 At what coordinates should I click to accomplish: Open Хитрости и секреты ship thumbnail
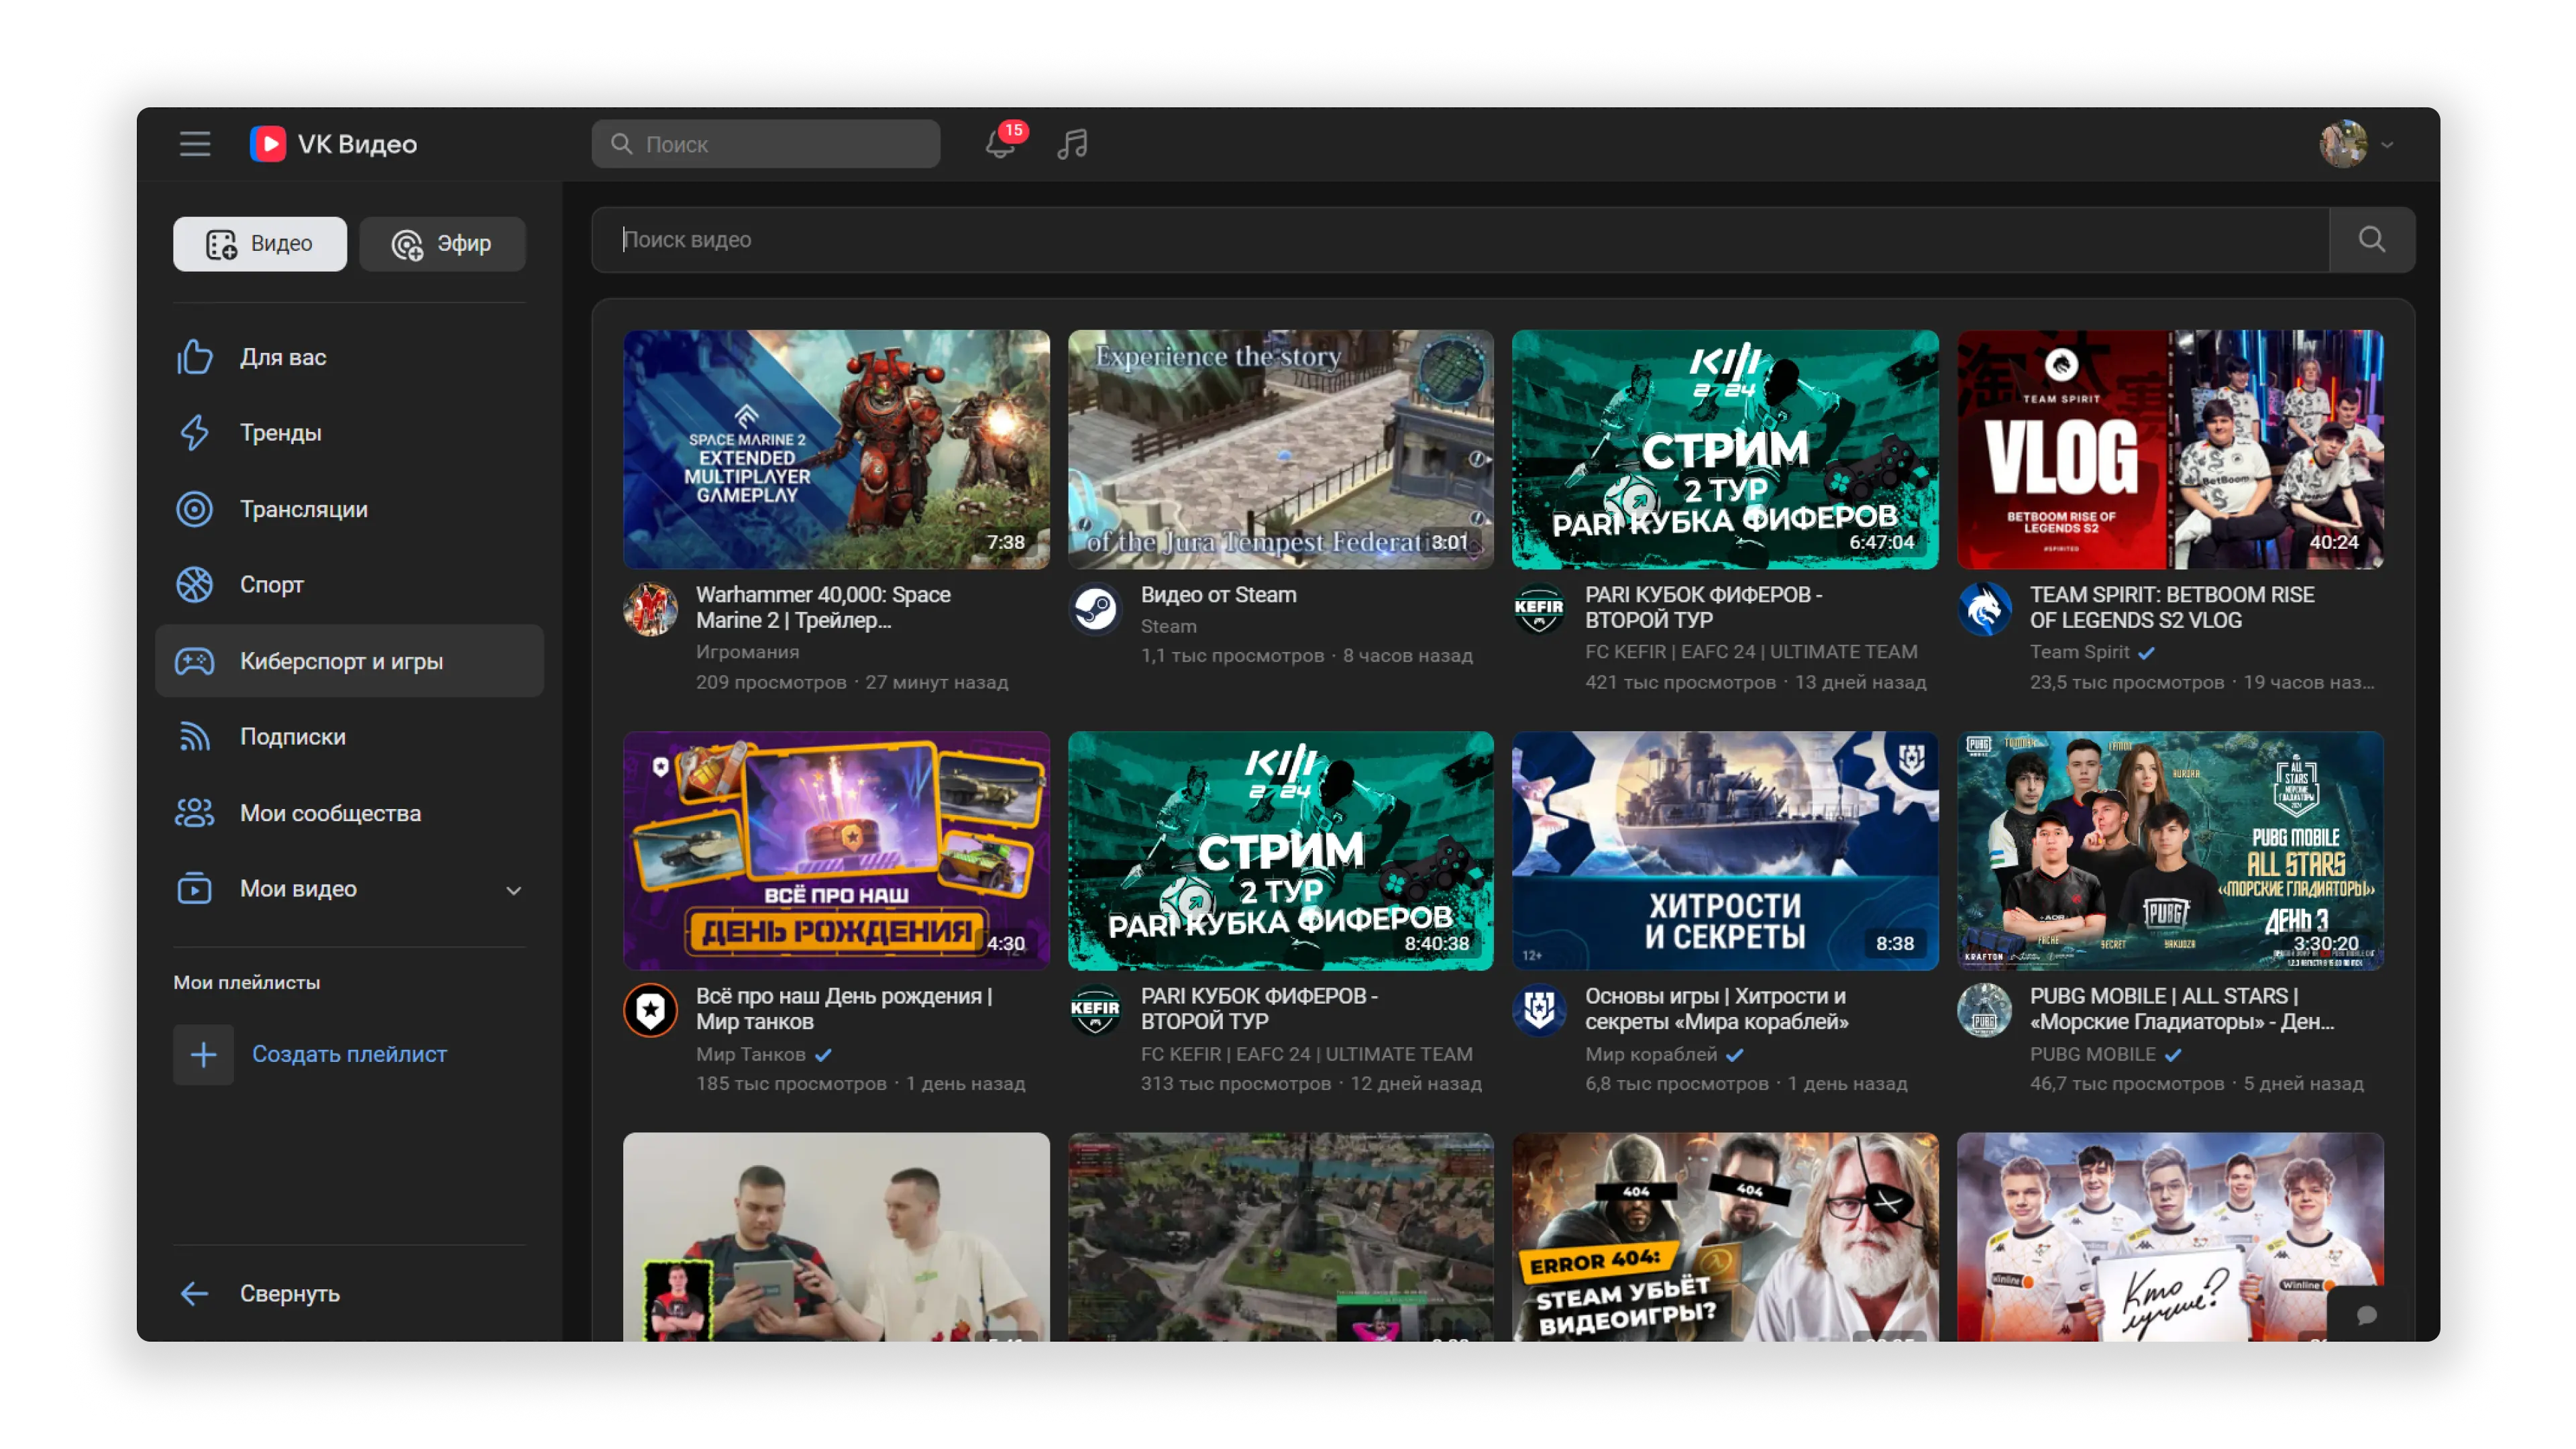coord(1725,851)
